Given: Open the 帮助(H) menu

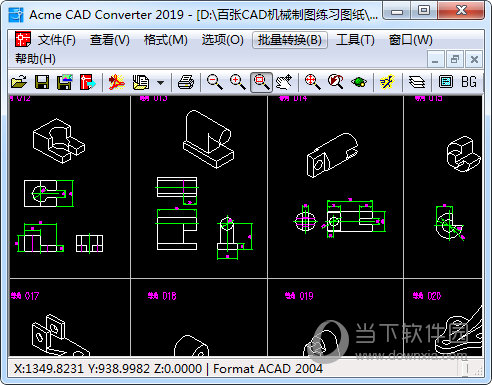Looking at the screenshot, I should 35,59.
